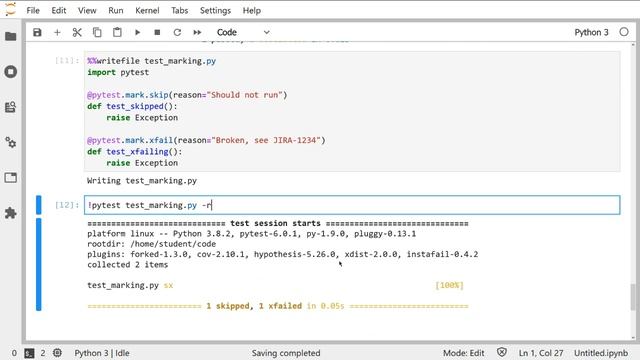The height and width of the screenshot is (360, 640).
Task: Open the Edit menu
Action: (59, 11)
